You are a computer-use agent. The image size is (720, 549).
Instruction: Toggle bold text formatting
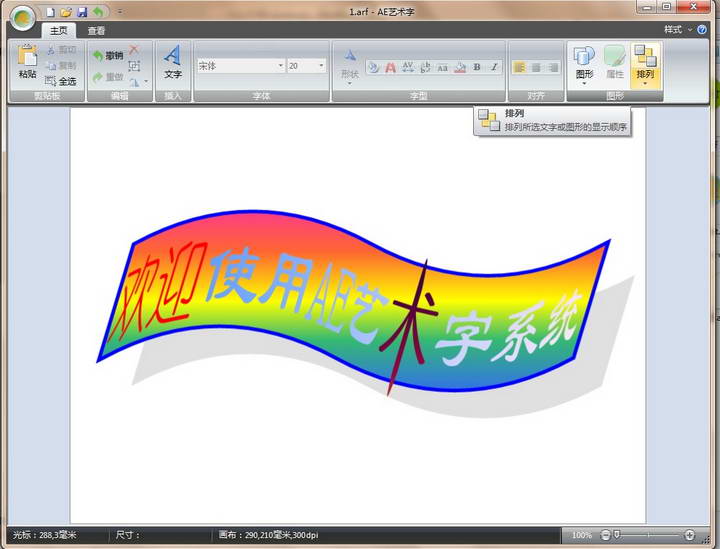pyautogui.click(x=477, y=67)
